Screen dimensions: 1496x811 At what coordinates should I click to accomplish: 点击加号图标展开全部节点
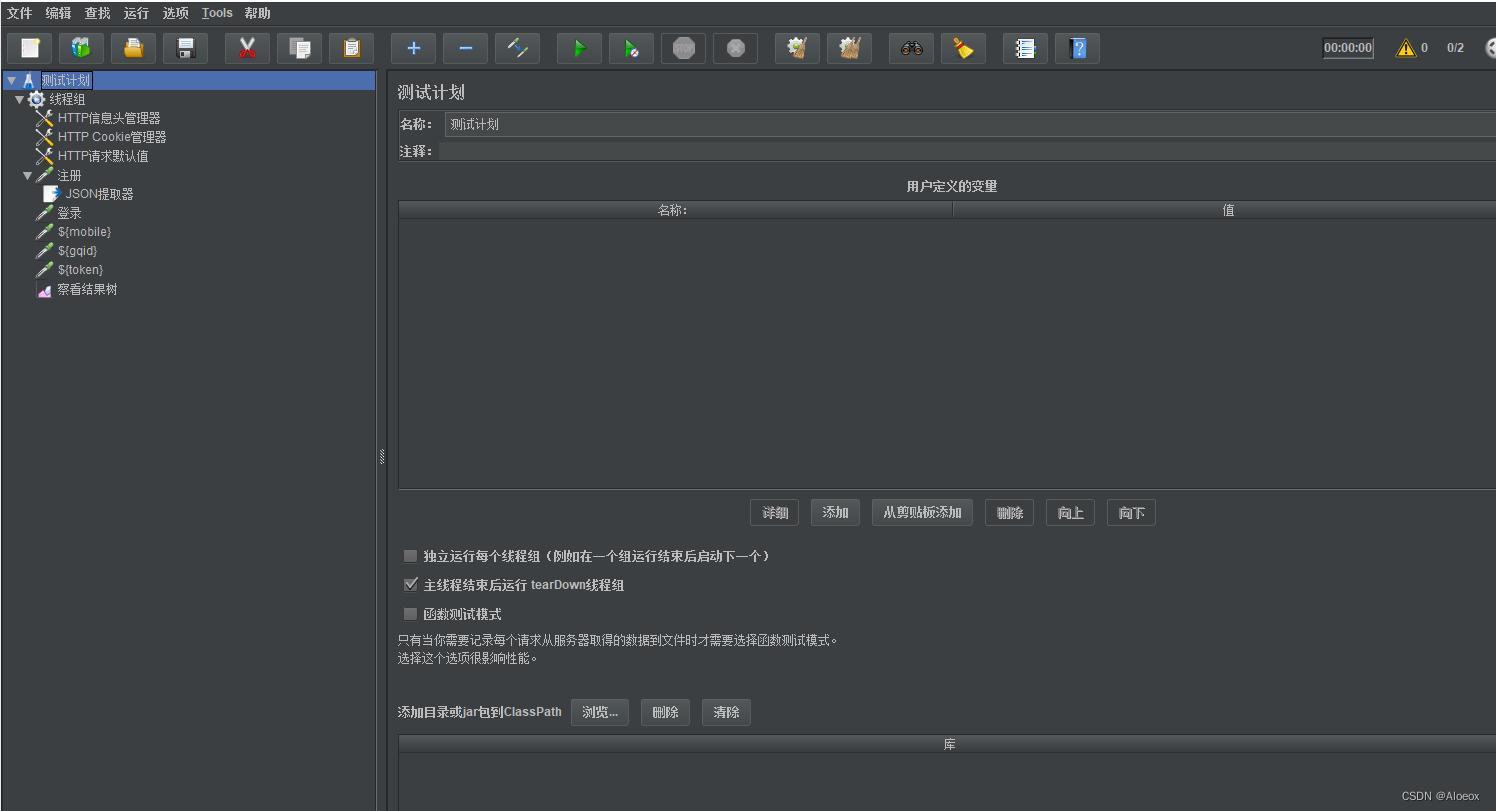[x=413, y=47]
